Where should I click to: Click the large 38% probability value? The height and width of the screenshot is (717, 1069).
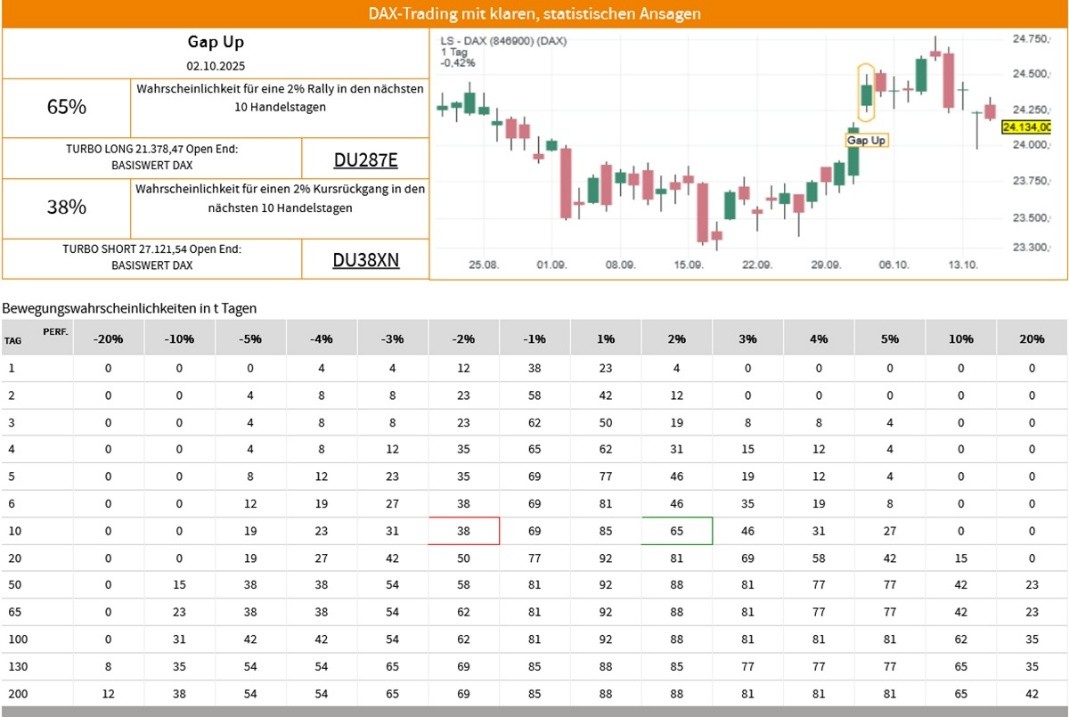[x=67, y=207]
